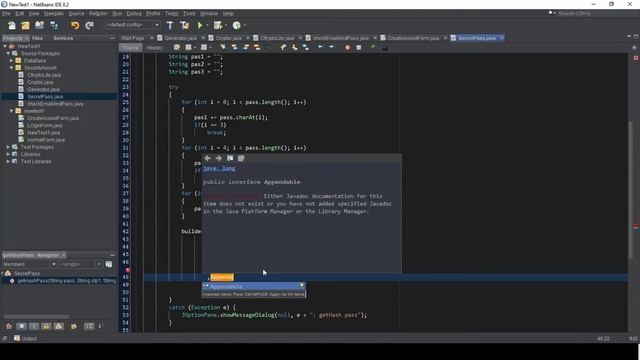Click the Profile Project toolbar icon

pyautogui.click(x=236, y=25)
